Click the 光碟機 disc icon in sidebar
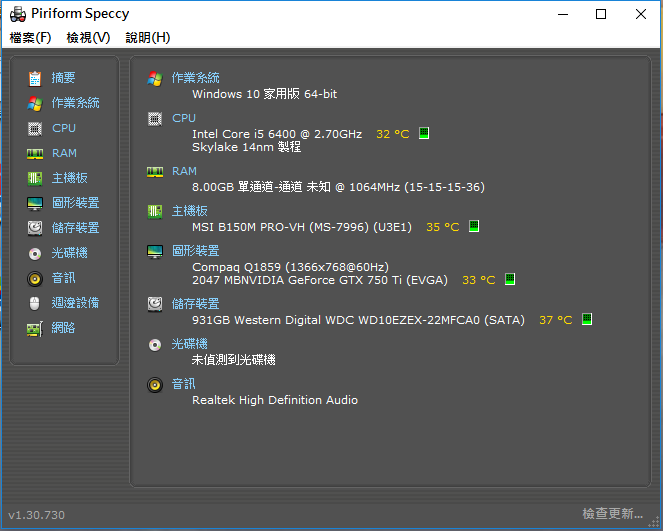663x531 pixels. coord(35,254)
